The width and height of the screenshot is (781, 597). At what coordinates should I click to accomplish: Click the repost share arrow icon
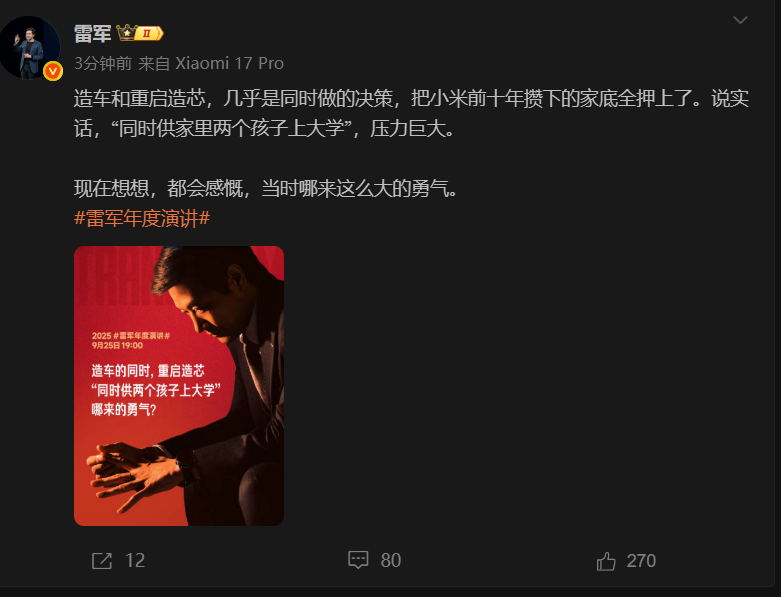(x=102, y=561)
